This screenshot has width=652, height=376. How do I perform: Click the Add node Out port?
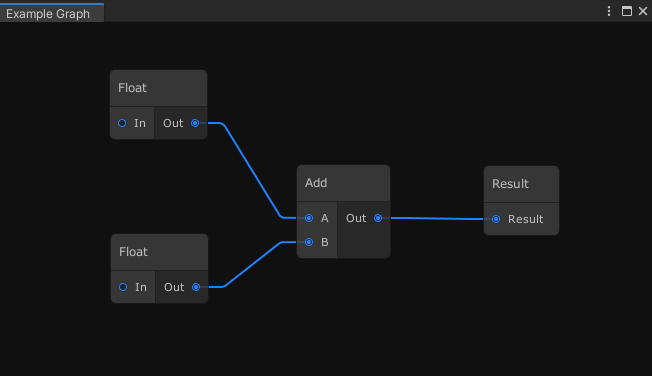coord(378,218)
